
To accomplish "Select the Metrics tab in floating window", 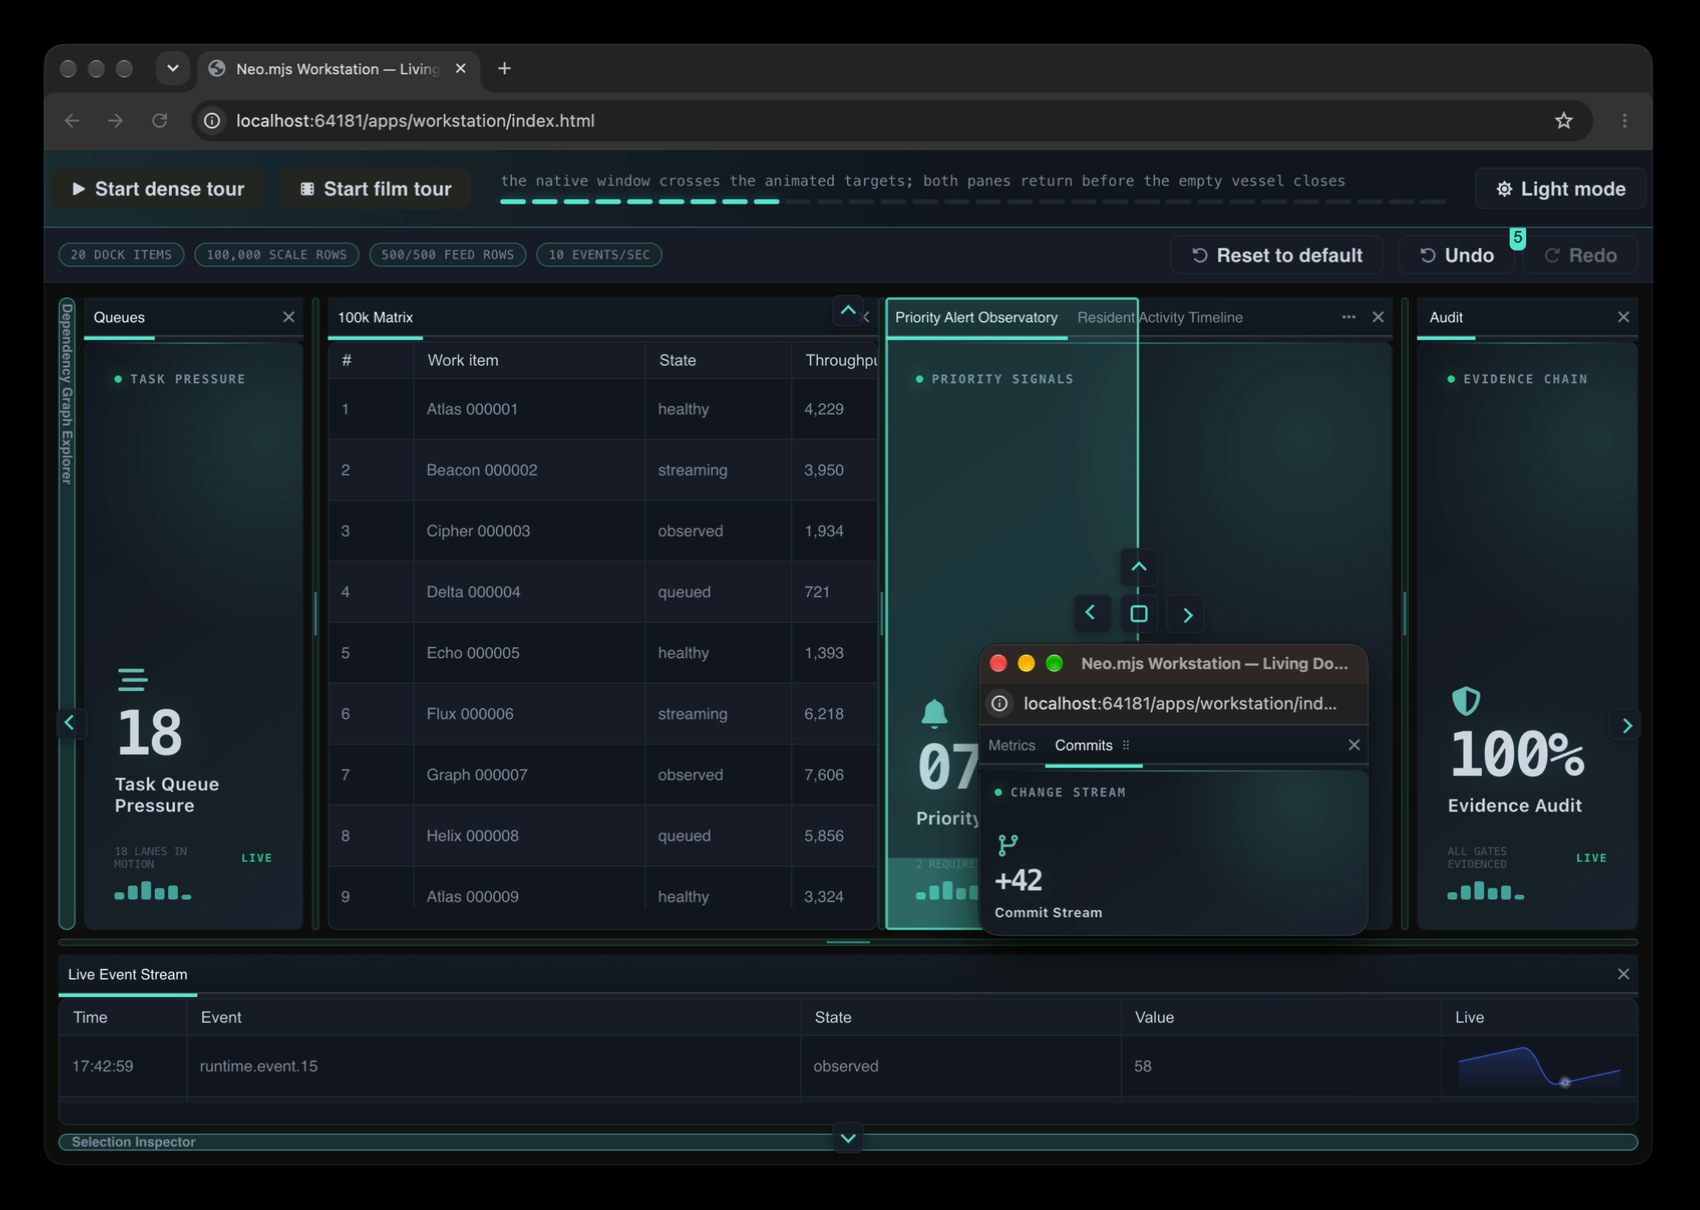I will (1012, 745).
